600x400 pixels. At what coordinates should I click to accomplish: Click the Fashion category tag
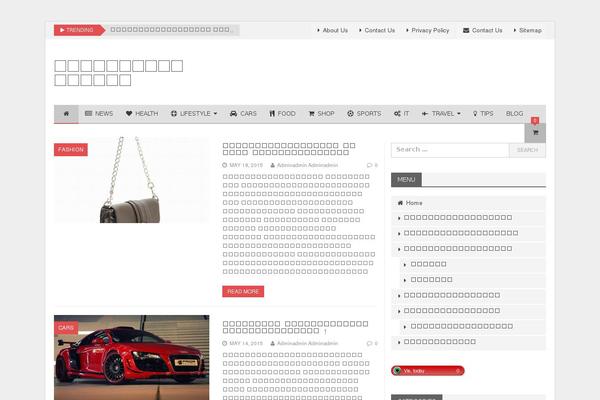pyautogui.click(x=71, y=150)
